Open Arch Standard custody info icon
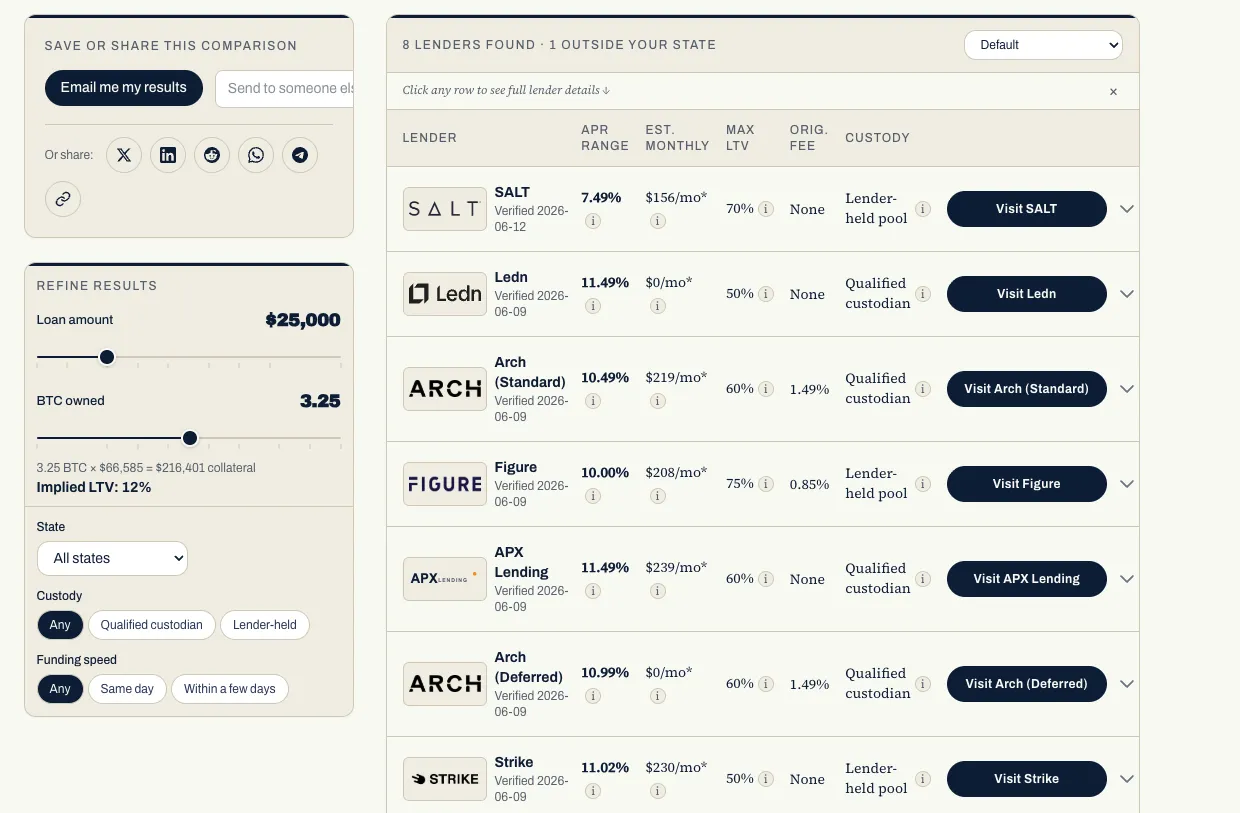 923,389
